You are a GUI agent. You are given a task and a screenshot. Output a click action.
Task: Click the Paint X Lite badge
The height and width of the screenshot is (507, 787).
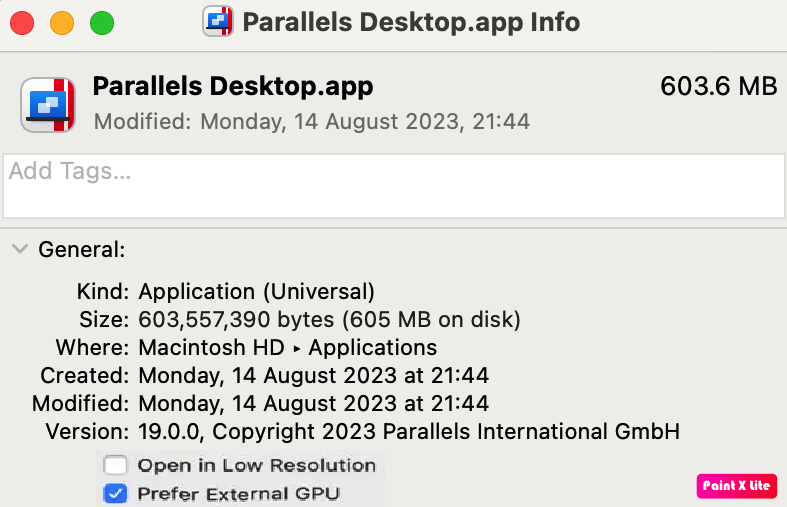[736, 485]
